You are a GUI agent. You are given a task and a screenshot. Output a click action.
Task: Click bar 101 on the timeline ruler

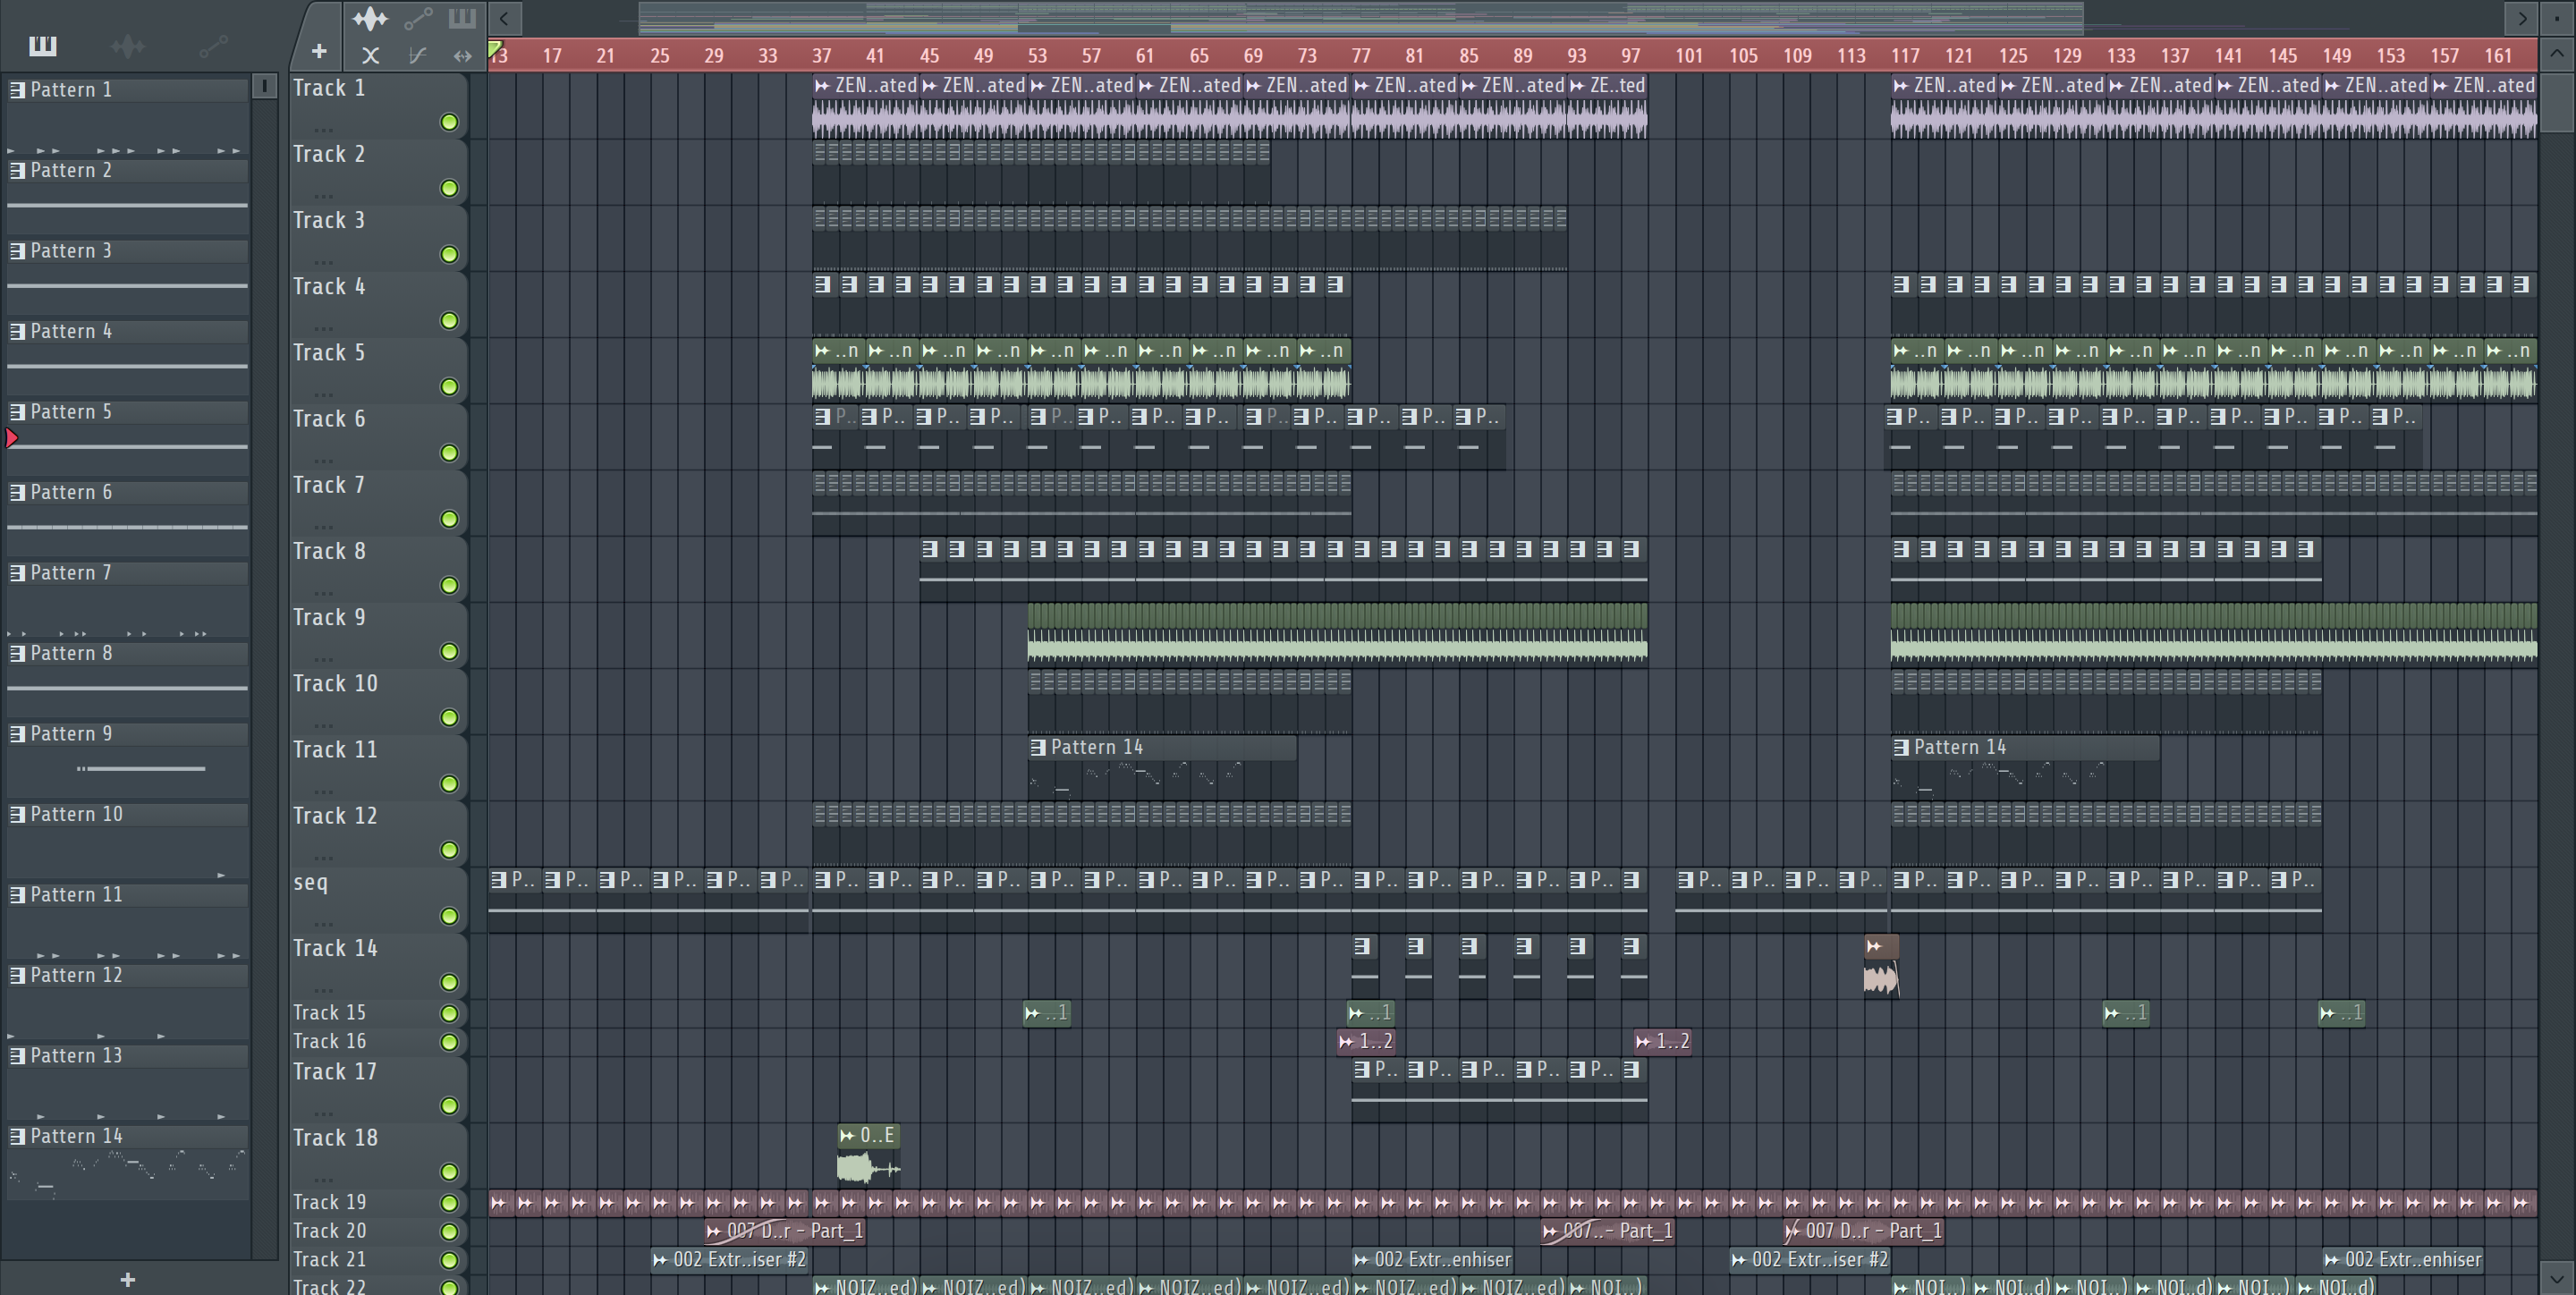(x=1689, y=56)
